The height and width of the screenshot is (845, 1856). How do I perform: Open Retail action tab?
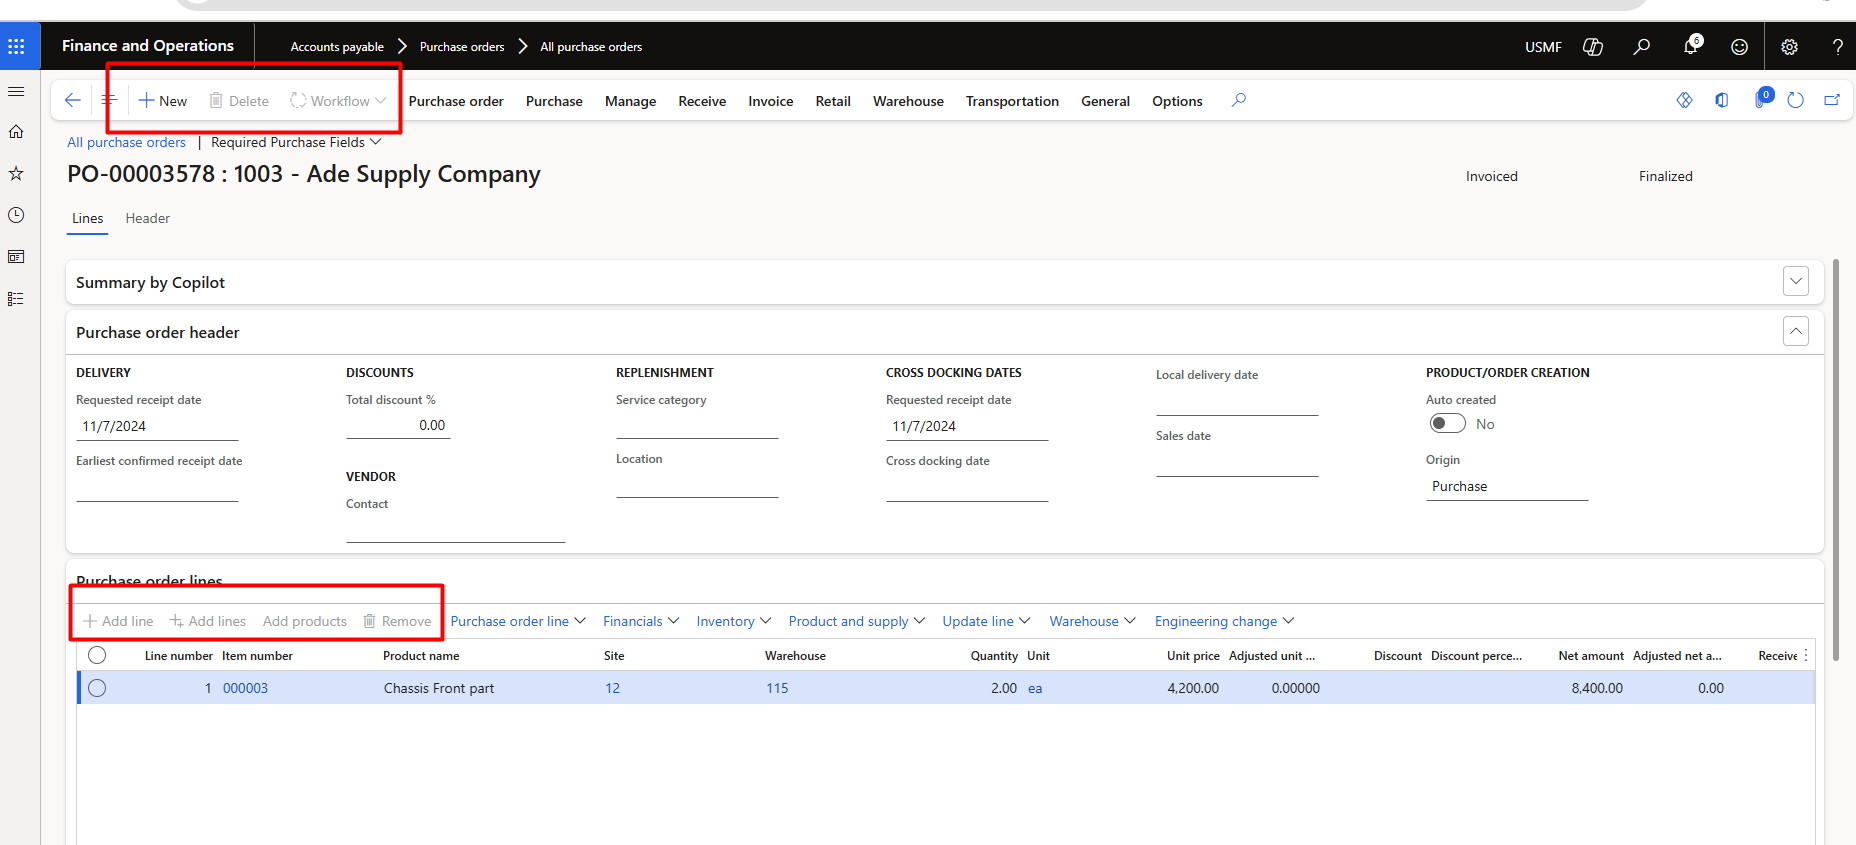[x=833, y=101]
